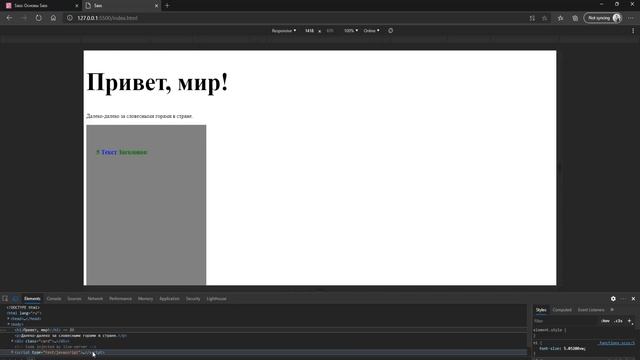The height and width of the screenshot is (360, 640).
Task: Expand the div class card node
Action: tap(12, 341)
